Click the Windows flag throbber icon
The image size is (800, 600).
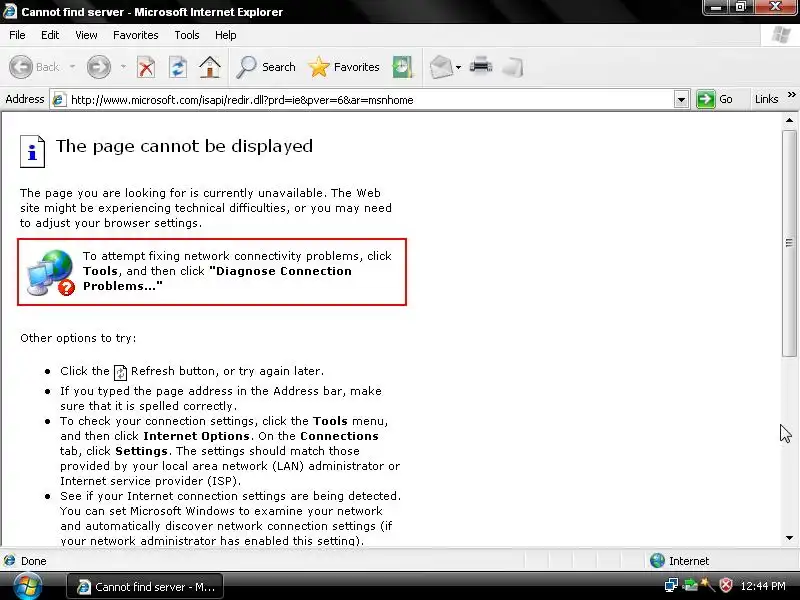pos(780,35)
